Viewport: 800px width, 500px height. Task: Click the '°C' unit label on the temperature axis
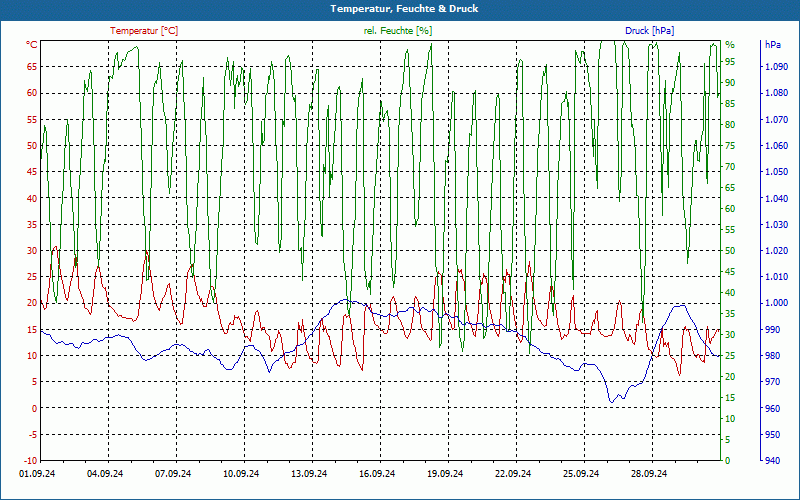point(32,45)
